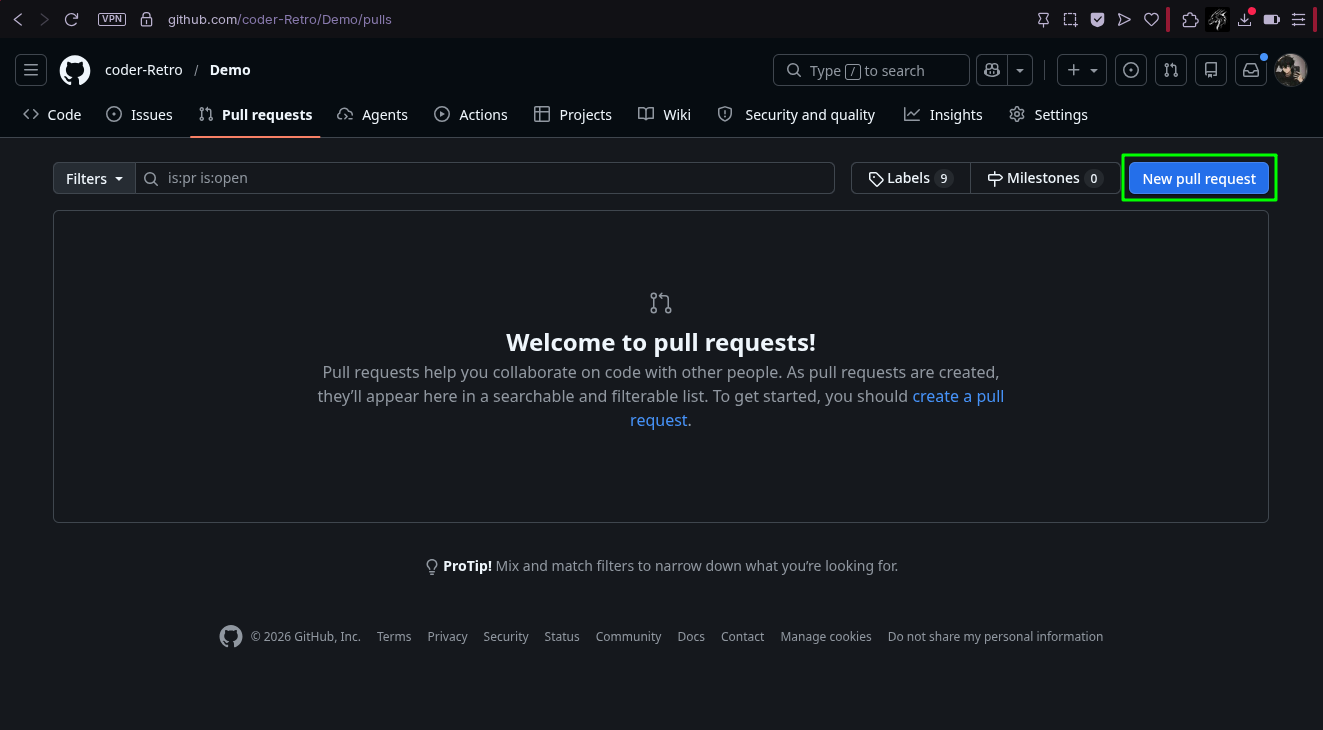Focus the Type / to search field
Viewport: 1323px width, 730px height.
pos(871,70)
